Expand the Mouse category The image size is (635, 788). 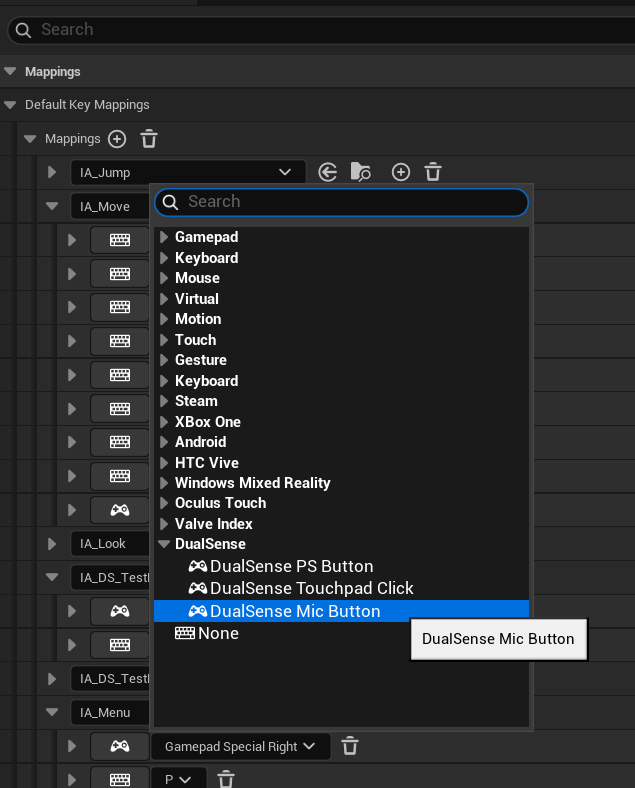click(164, 278)
